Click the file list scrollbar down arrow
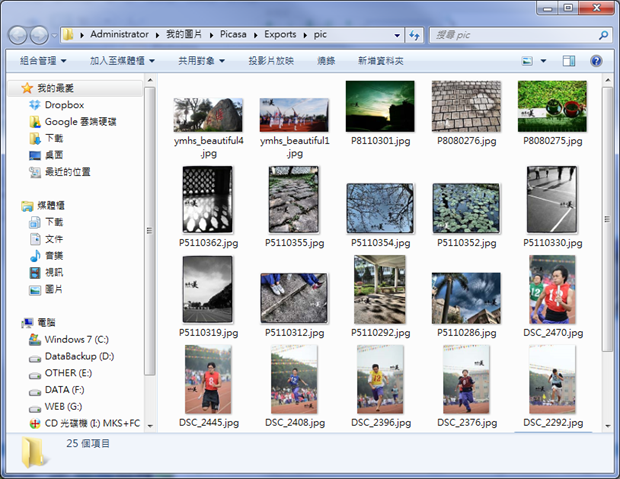 pyautogui.click(x=607, y=426)
